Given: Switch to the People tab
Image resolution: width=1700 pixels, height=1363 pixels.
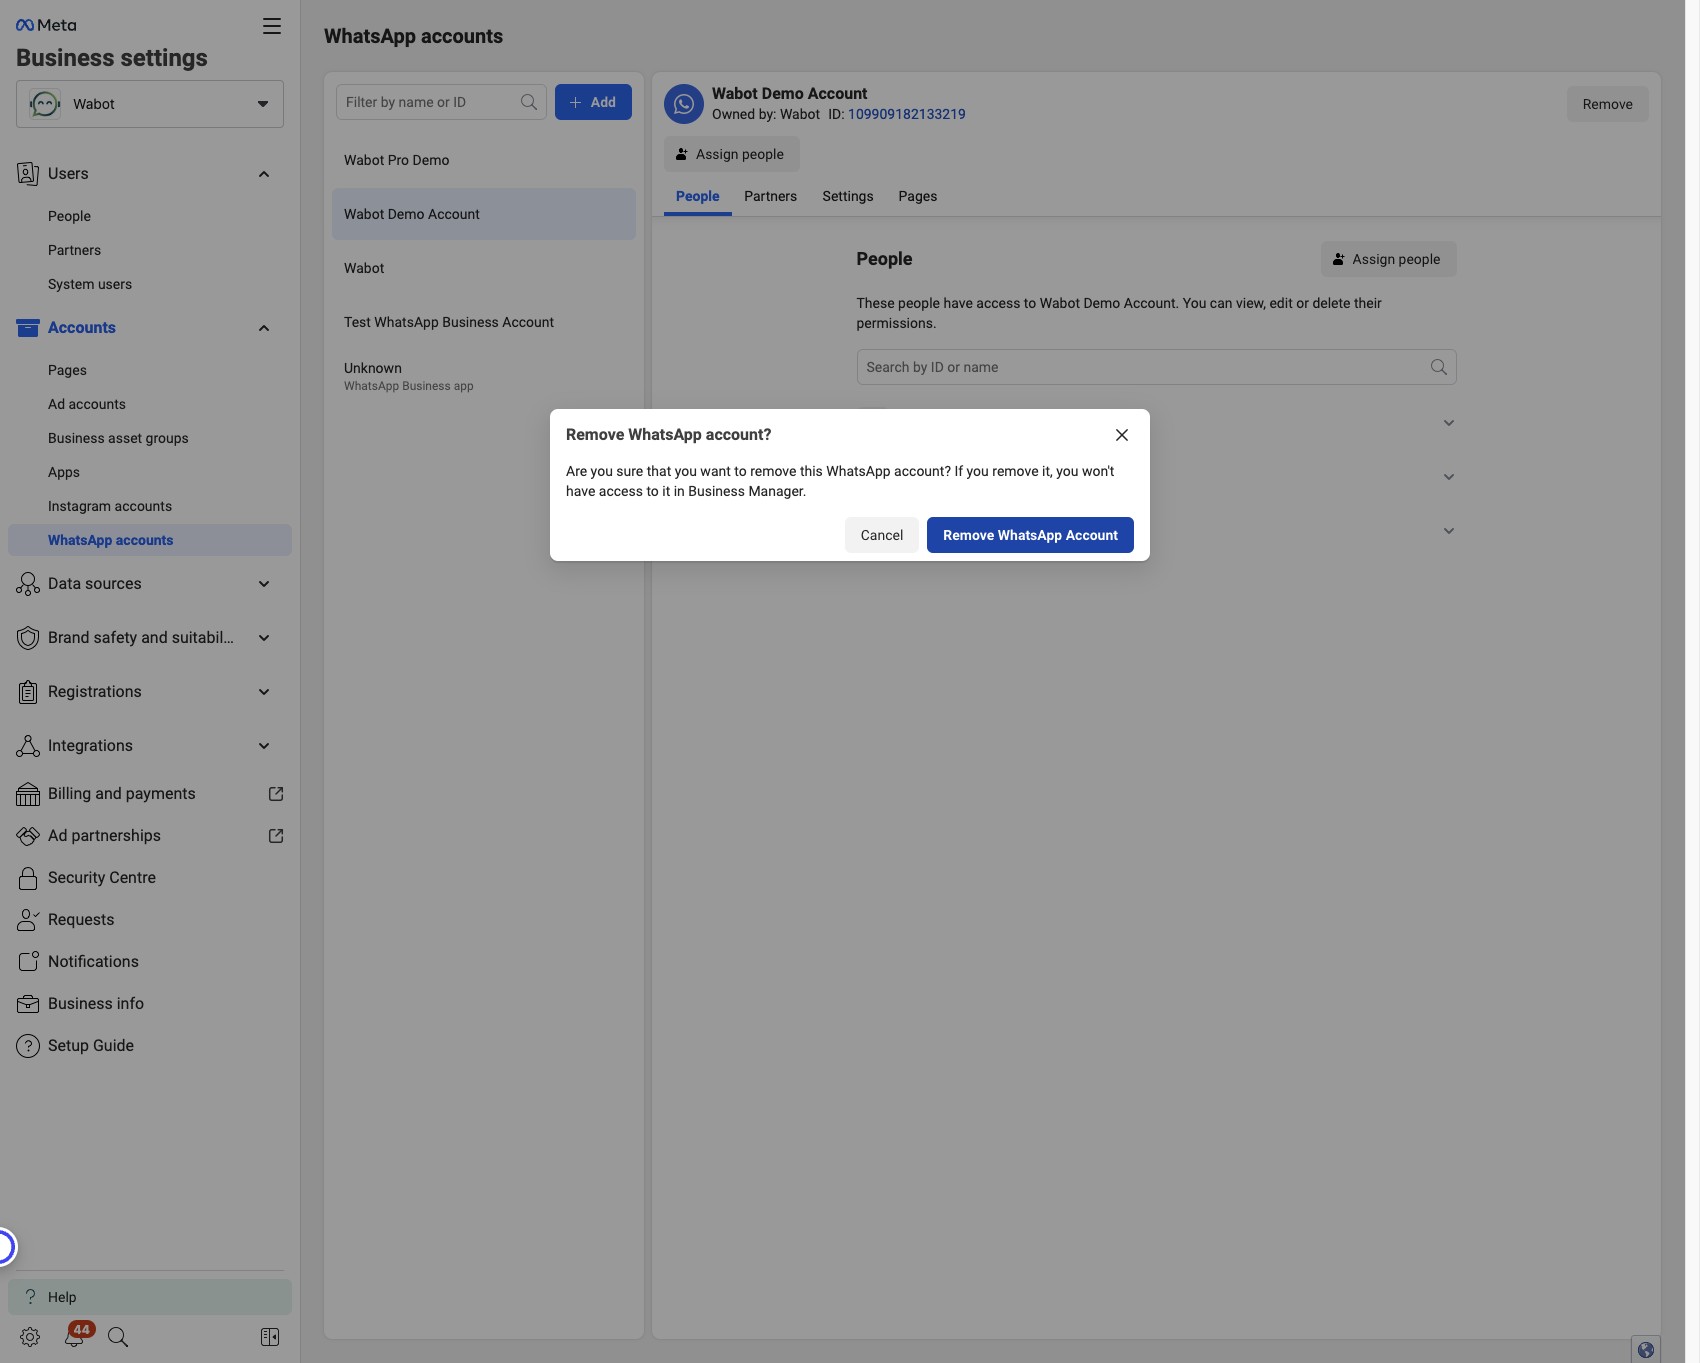Looking at the screenshot, I should [697, 196].
